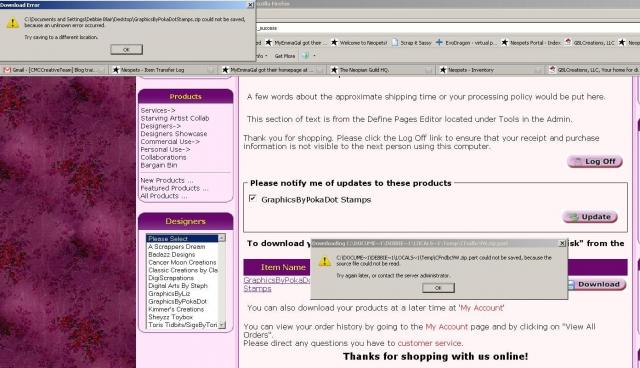Screen dimensions: 640x368
Task: Select GraphicsByPokaDot in the Designers list
Action: [x=178, y=301]
